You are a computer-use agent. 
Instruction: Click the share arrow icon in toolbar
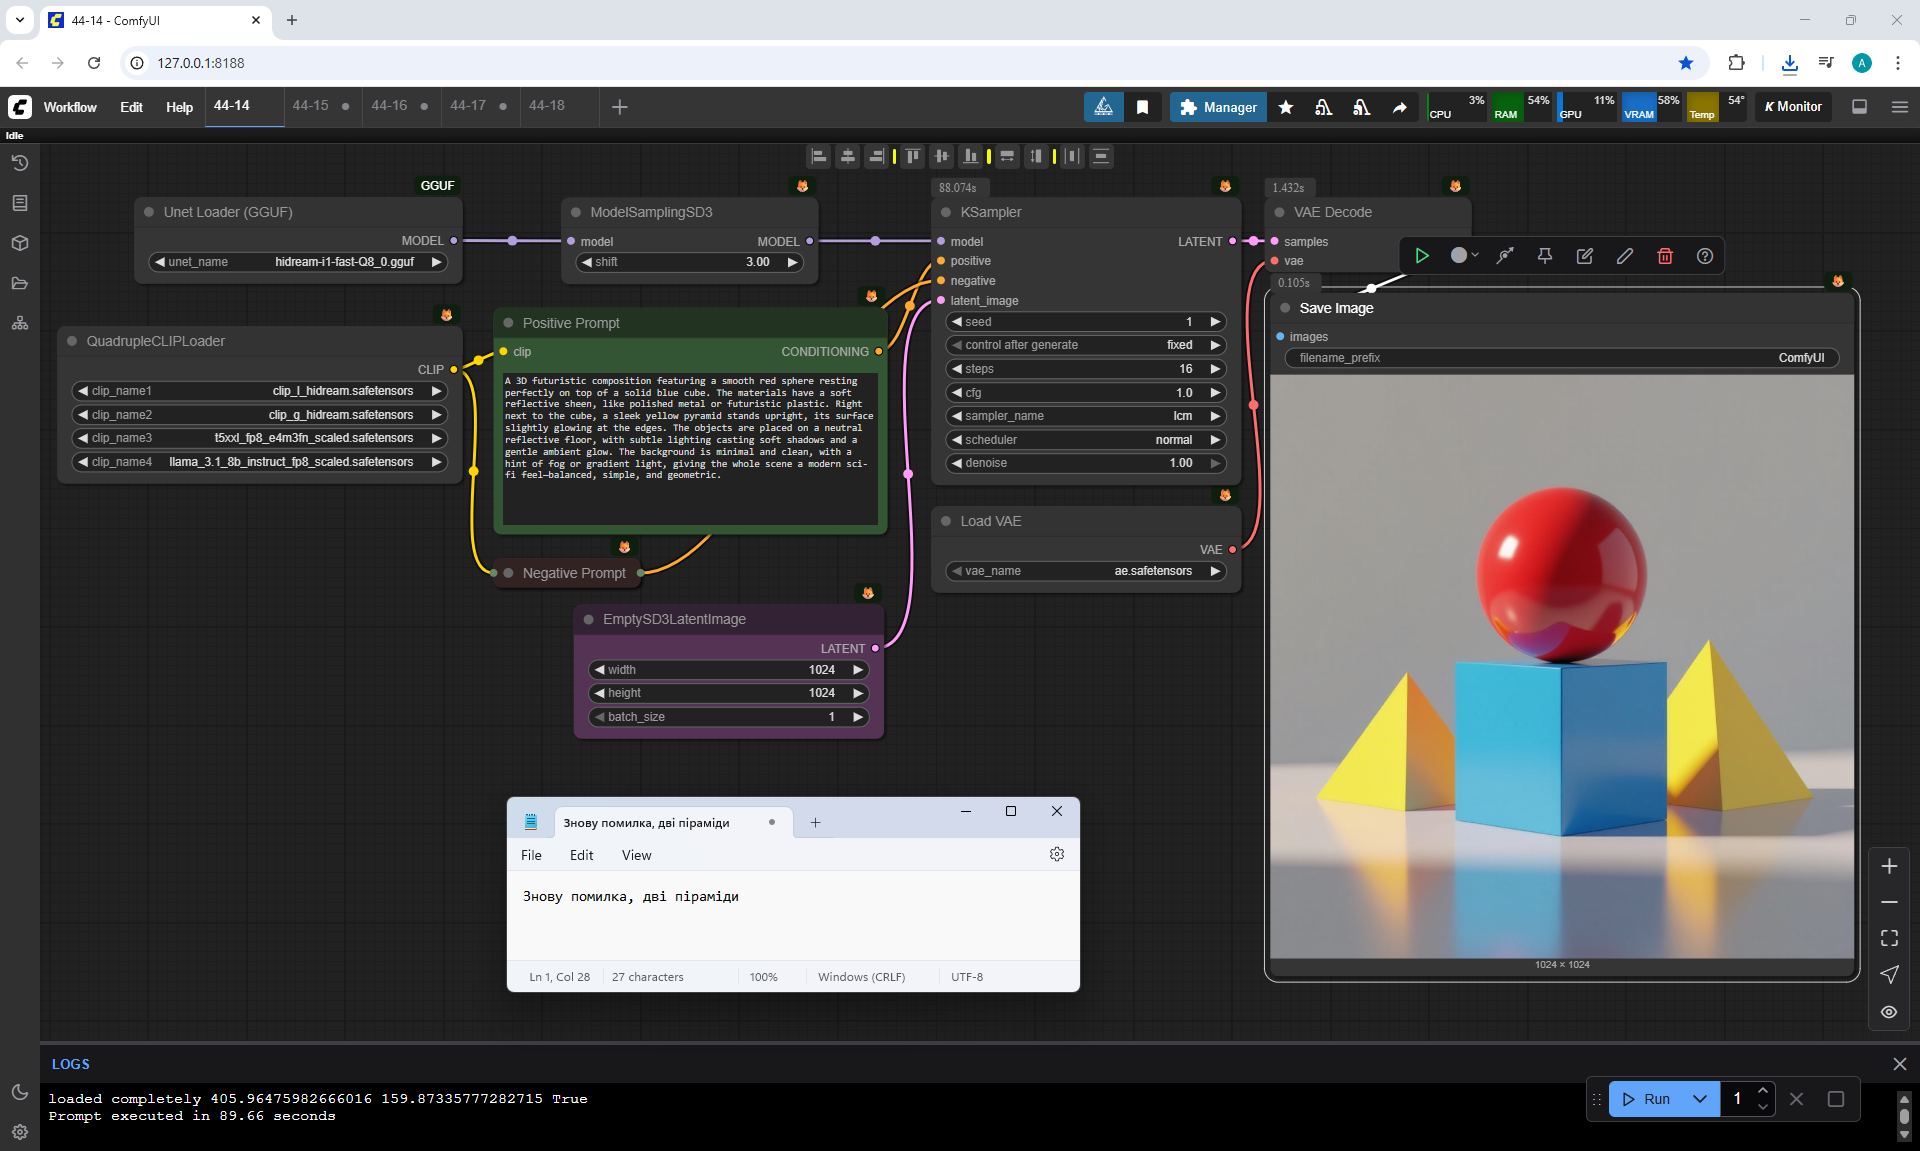[1400, 107]
